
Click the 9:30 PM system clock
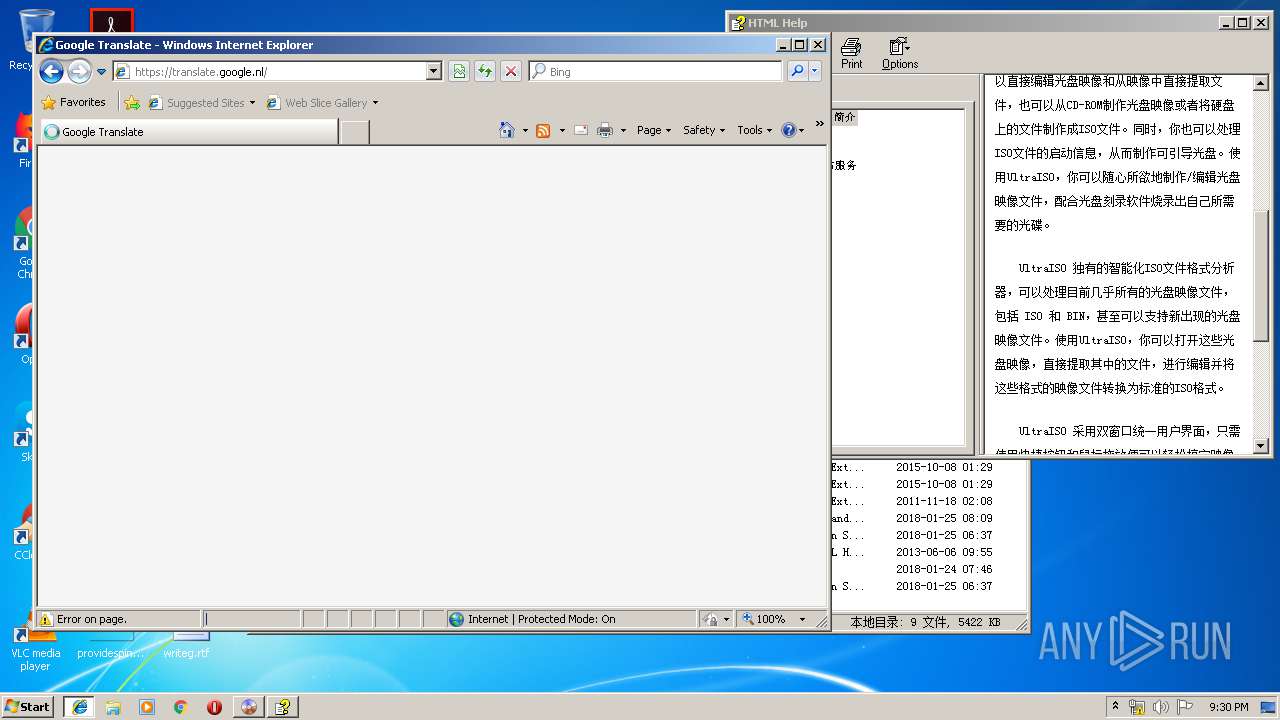click(1229, 706)
